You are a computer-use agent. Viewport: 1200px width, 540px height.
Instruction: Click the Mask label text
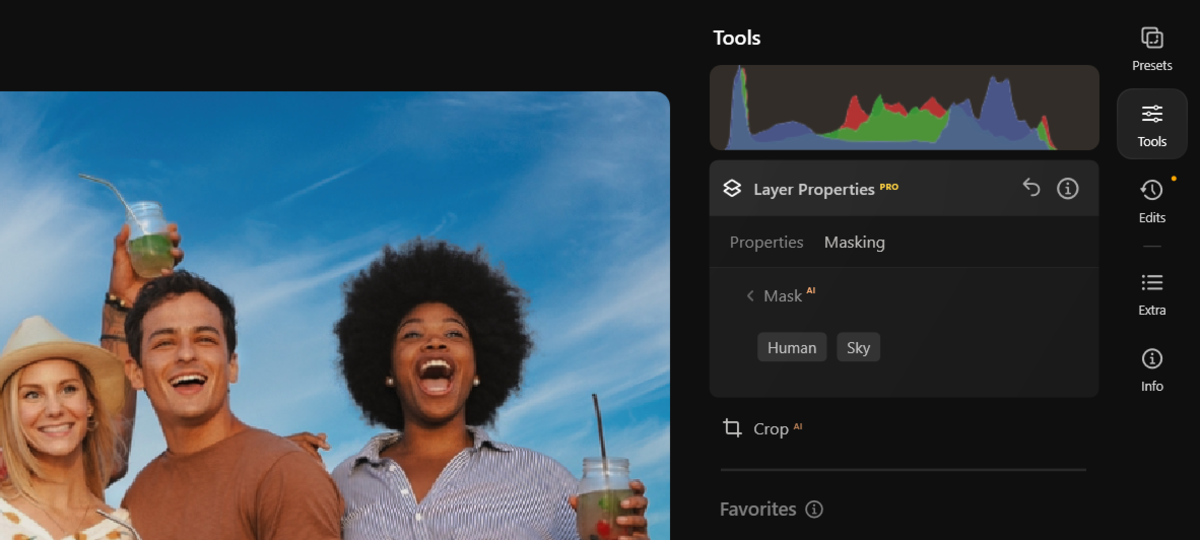[x=783, y=296]
